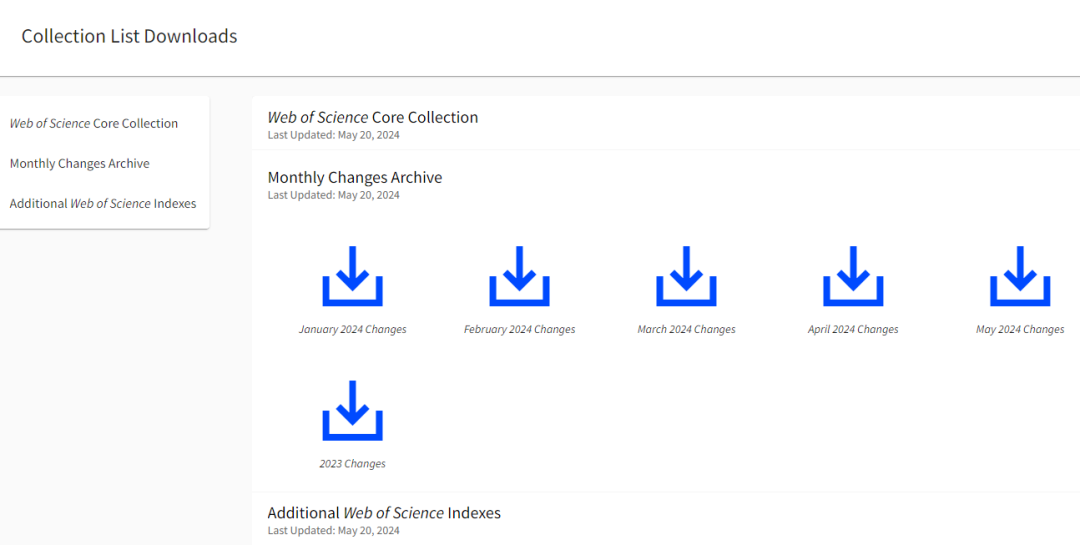
Task: Select Web of Science Core Collection in sidebar
Action: point(94,124)
